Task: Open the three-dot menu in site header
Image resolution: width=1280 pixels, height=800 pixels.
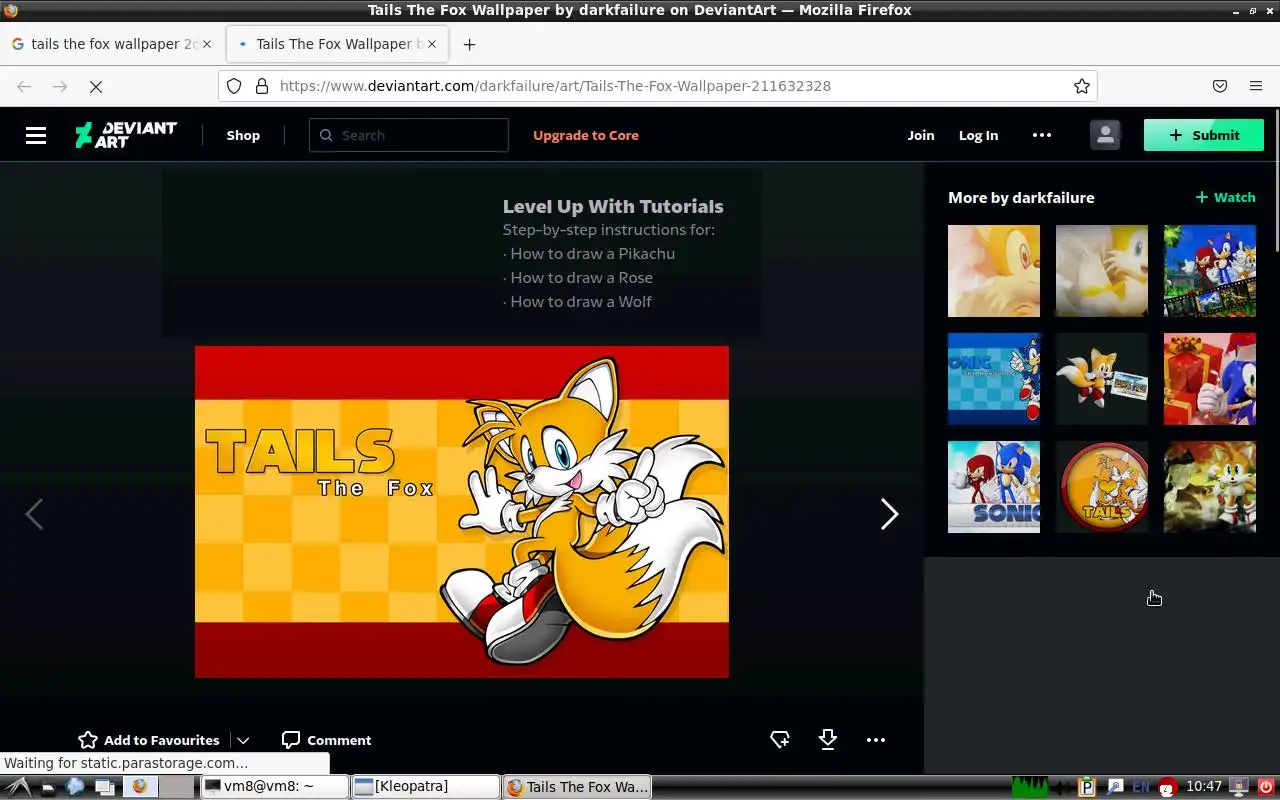Action: tap(1042, 135)
